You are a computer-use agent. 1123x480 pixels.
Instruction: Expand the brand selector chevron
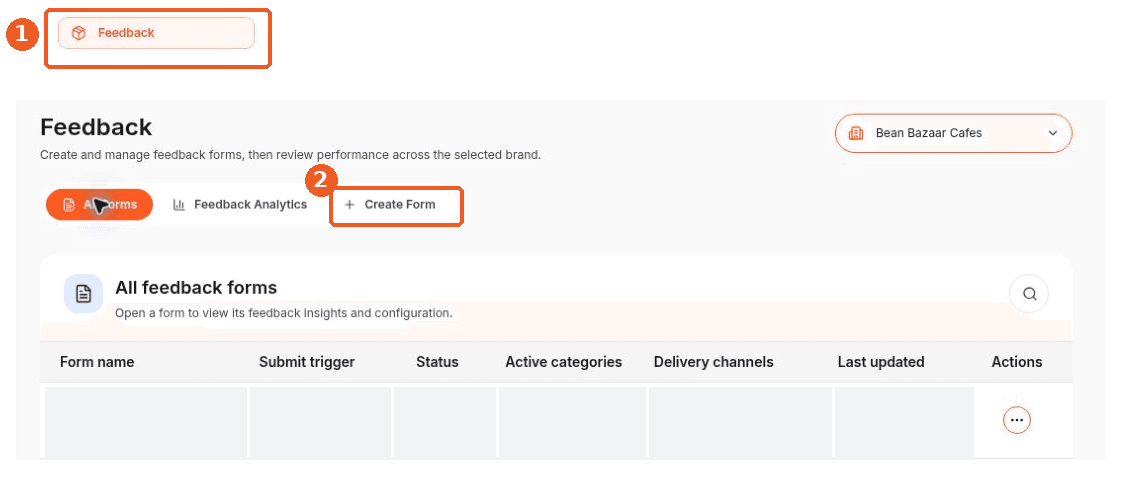(1052, 133)
